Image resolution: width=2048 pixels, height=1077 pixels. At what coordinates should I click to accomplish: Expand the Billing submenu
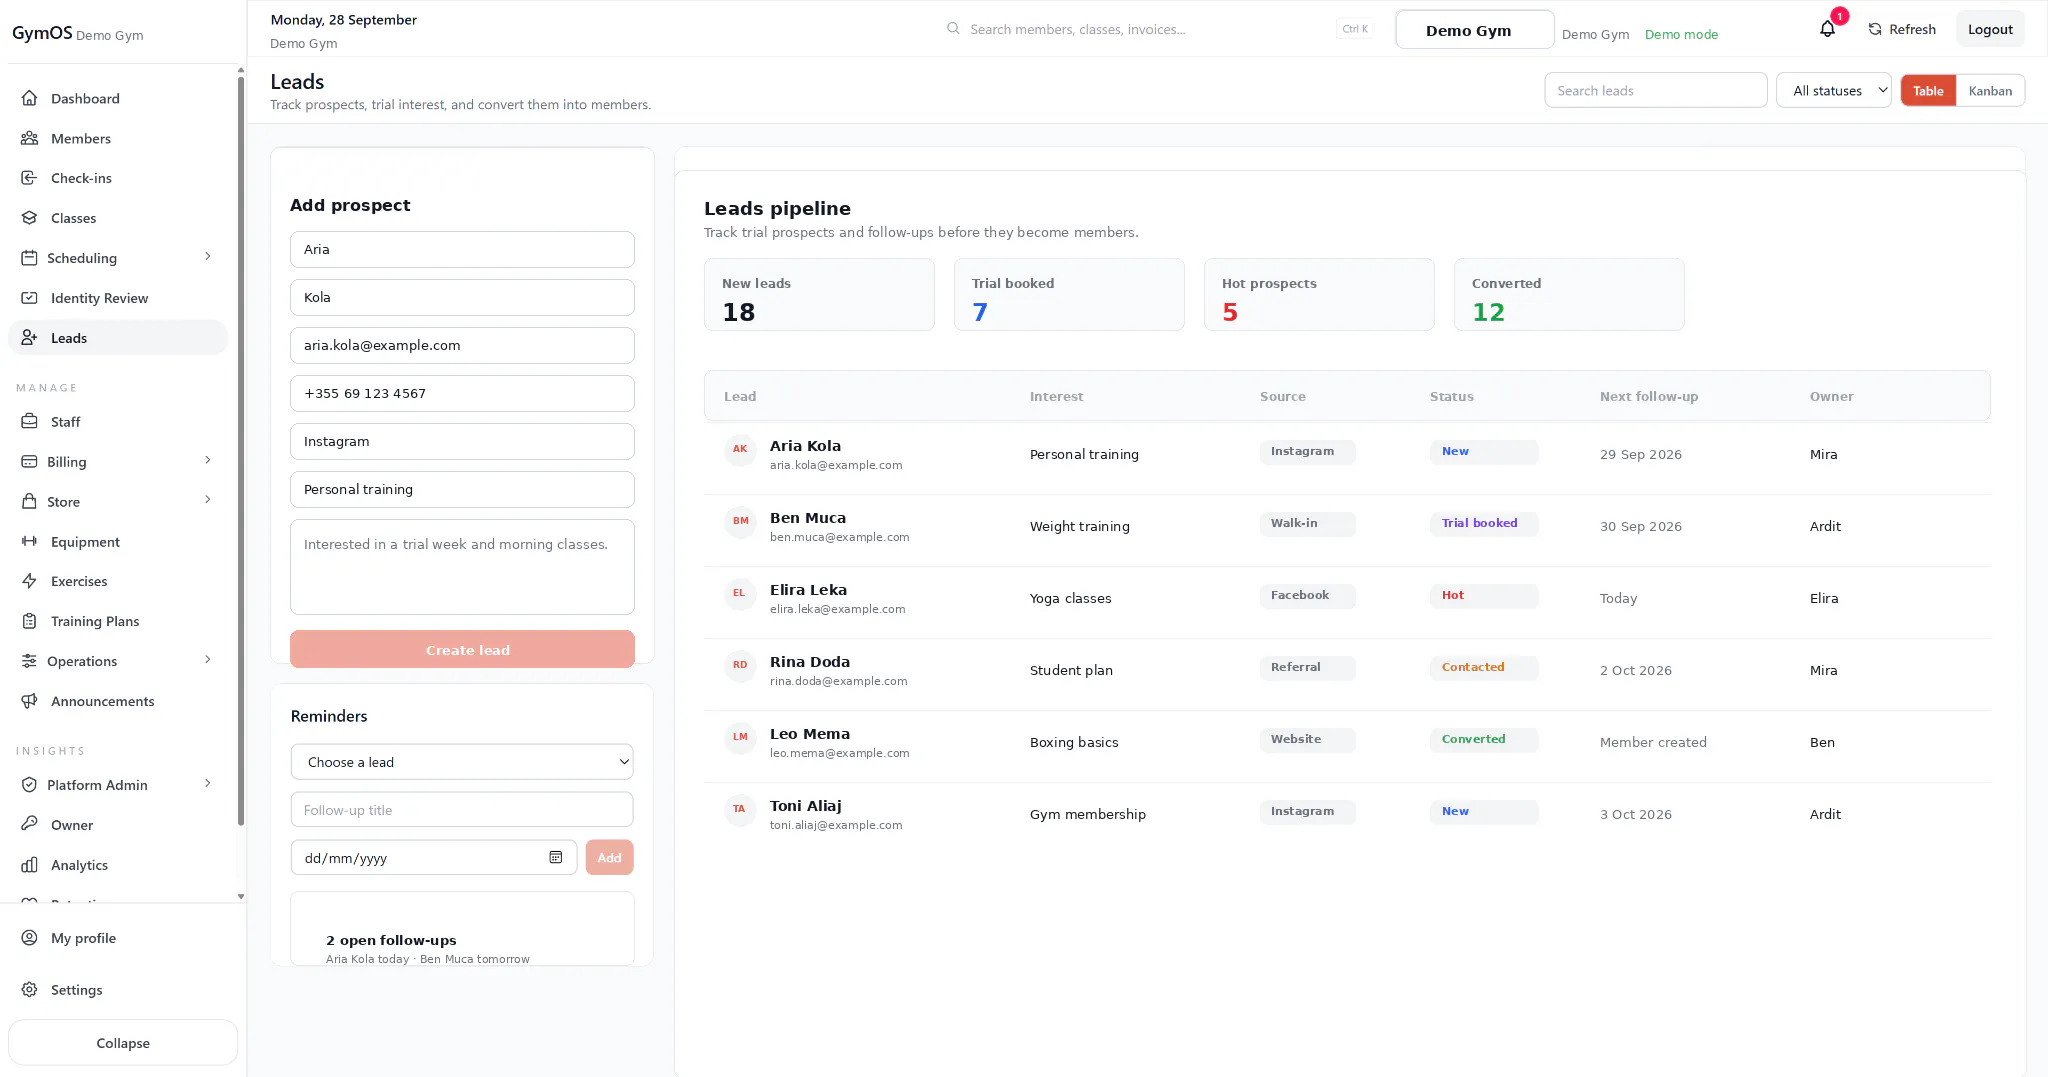(x=208, y=461)
